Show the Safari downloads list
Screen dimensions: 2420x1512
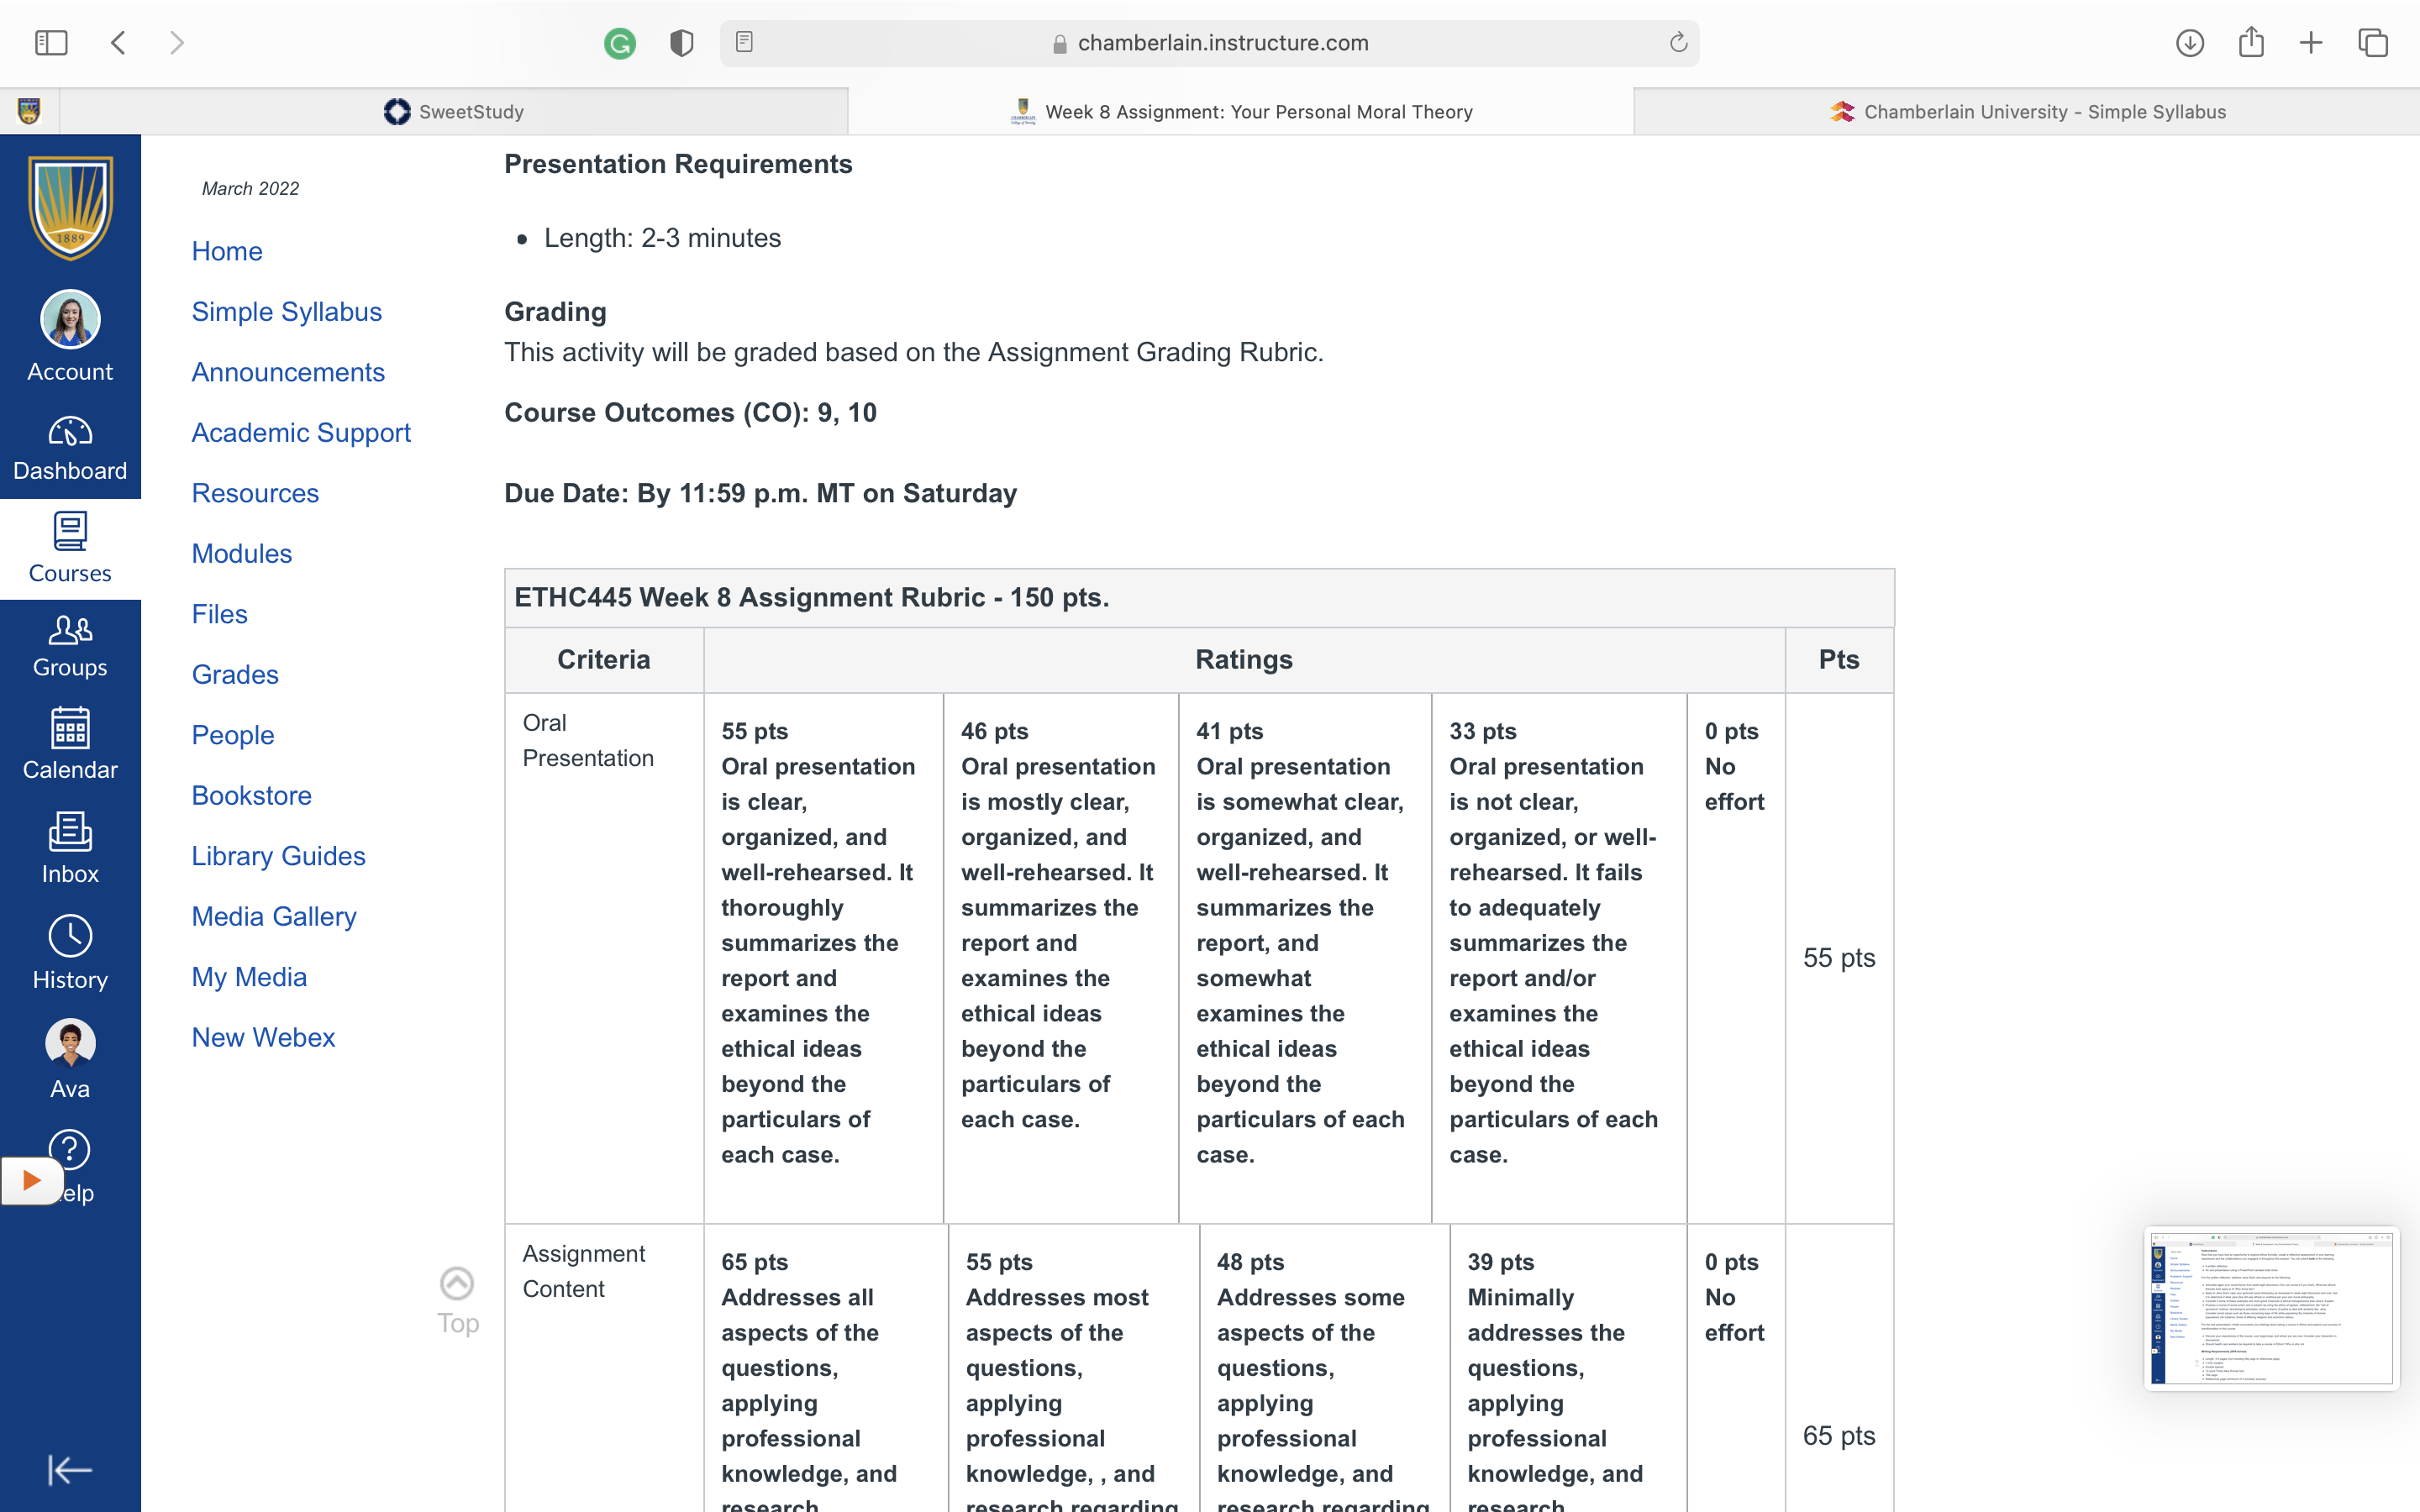[2190, 43]
